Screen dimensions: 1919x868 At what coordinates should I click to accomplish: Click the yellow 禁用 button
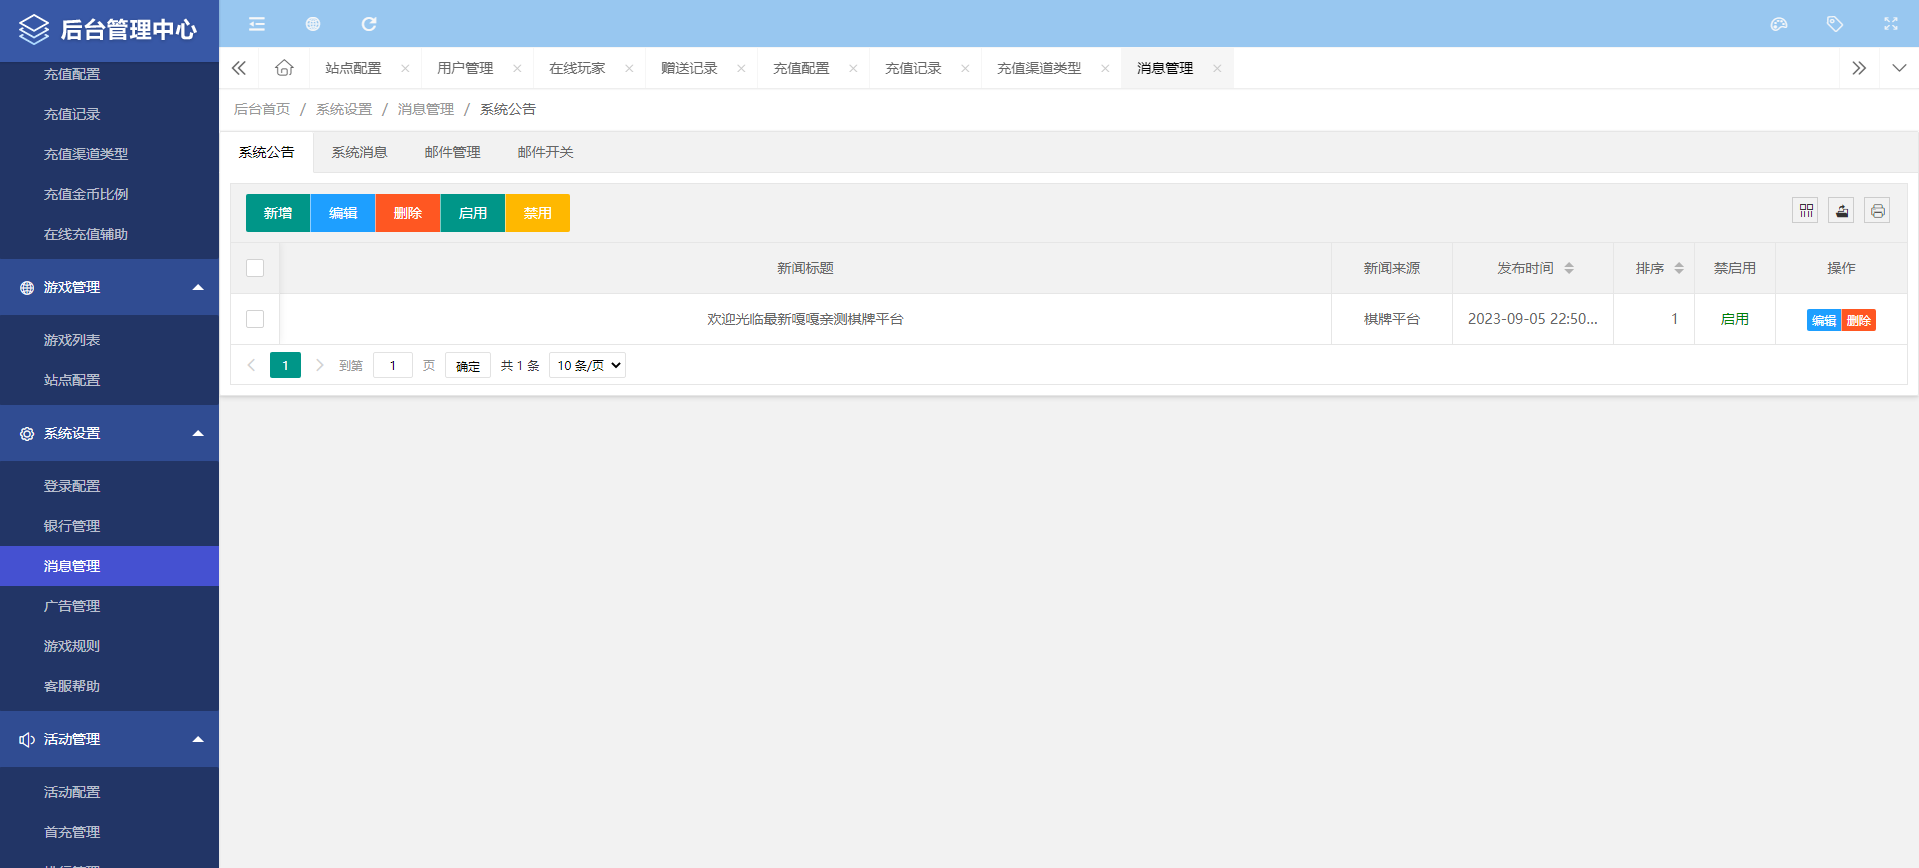[537, 213]
